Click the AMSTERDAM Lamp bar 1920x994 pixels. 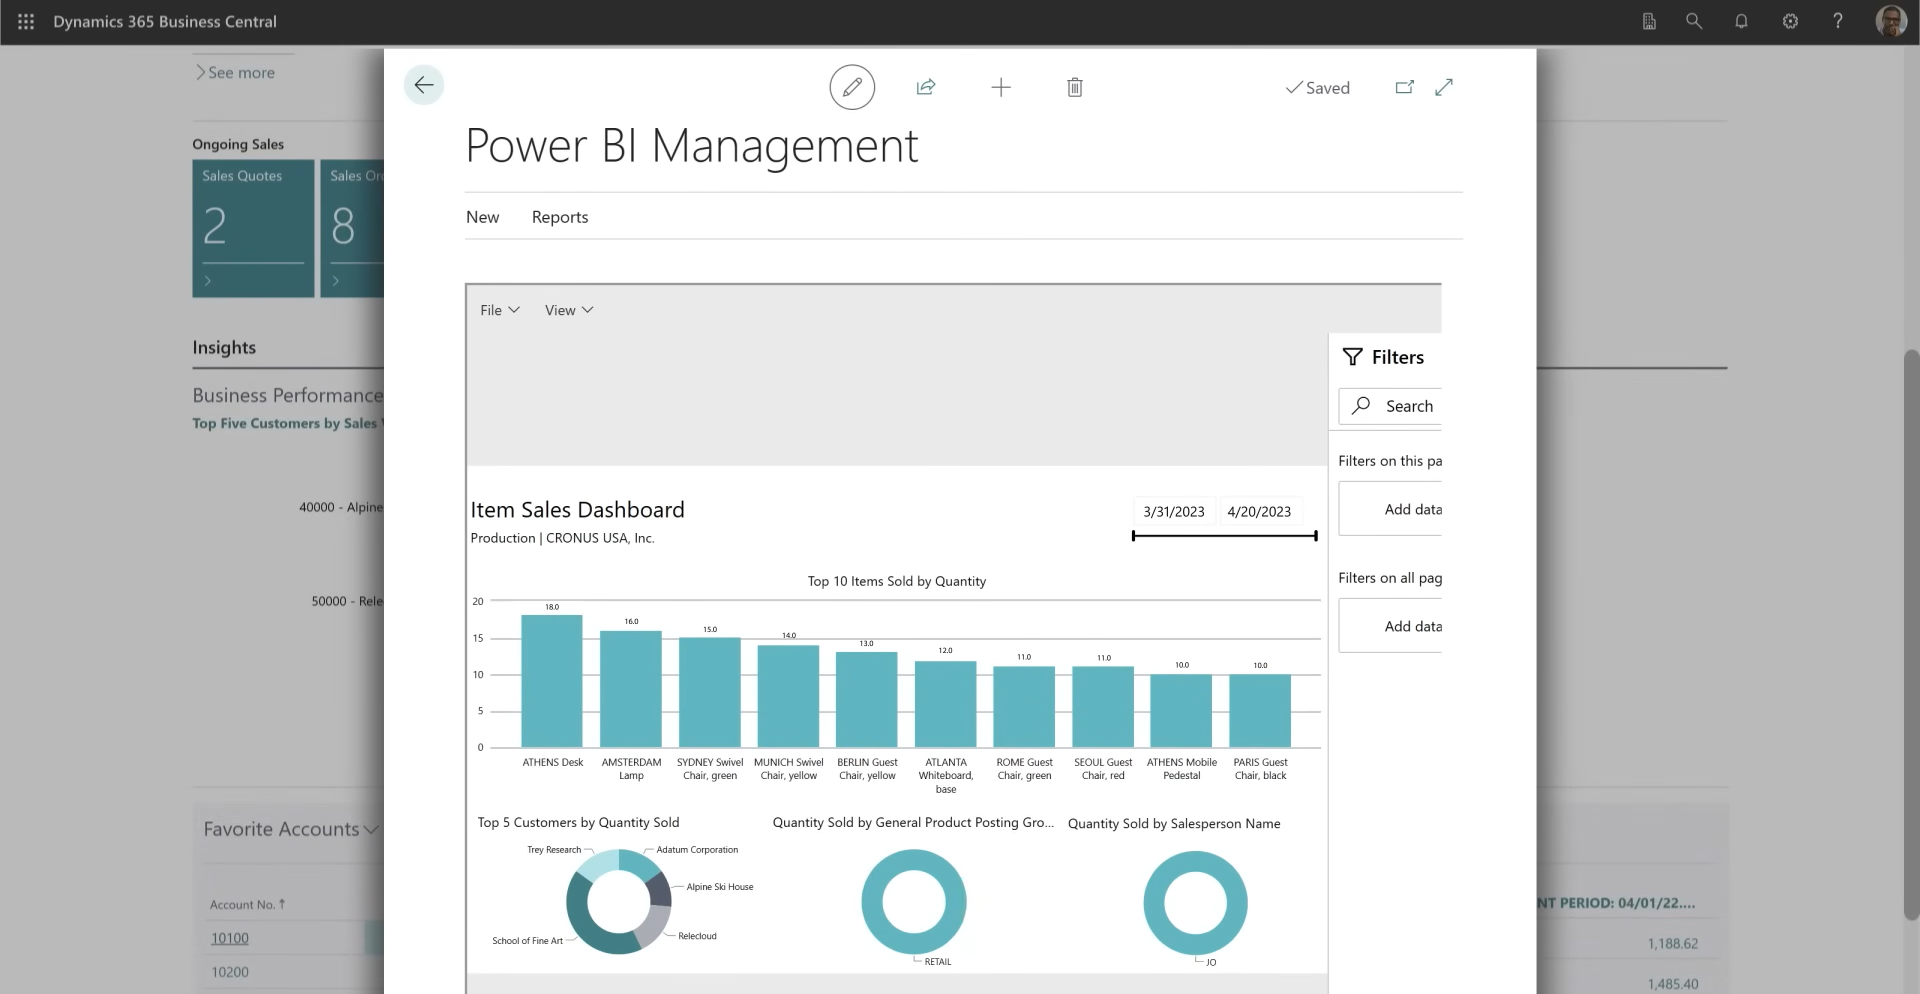pos(631,689)
